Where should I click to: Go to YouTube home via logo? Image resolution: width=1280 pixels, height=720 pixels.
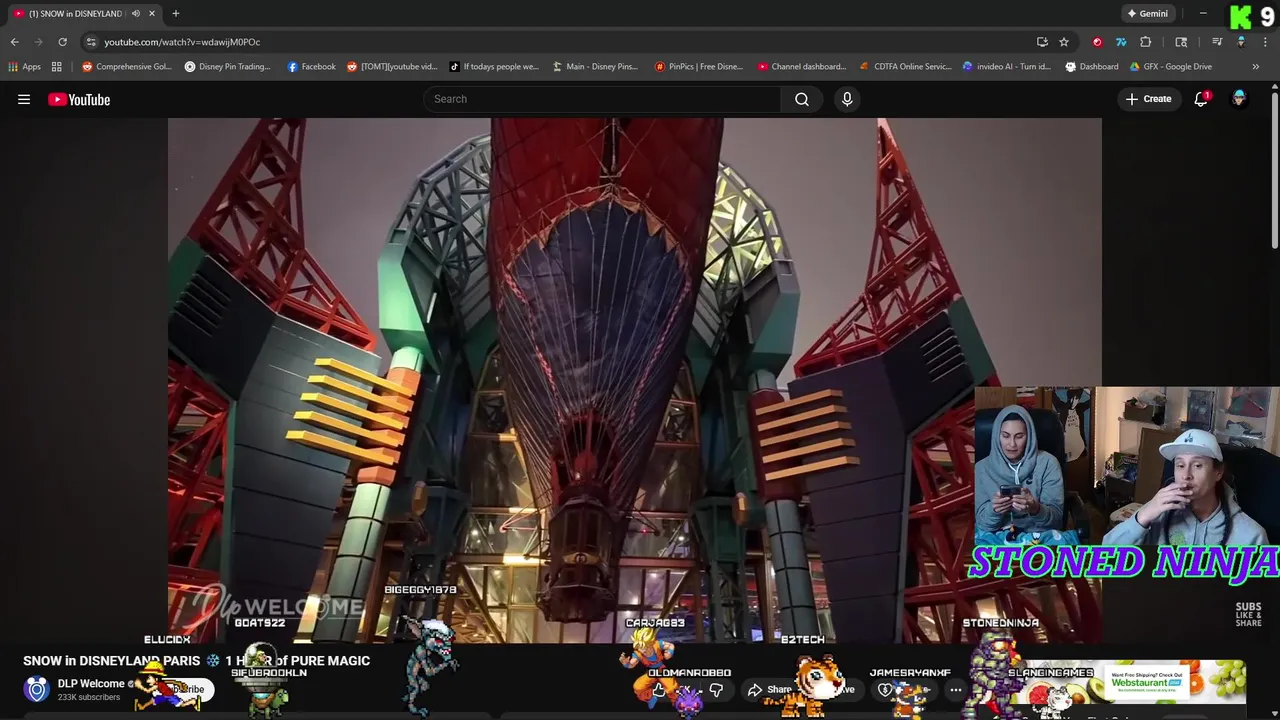click(x=79, y=99)
